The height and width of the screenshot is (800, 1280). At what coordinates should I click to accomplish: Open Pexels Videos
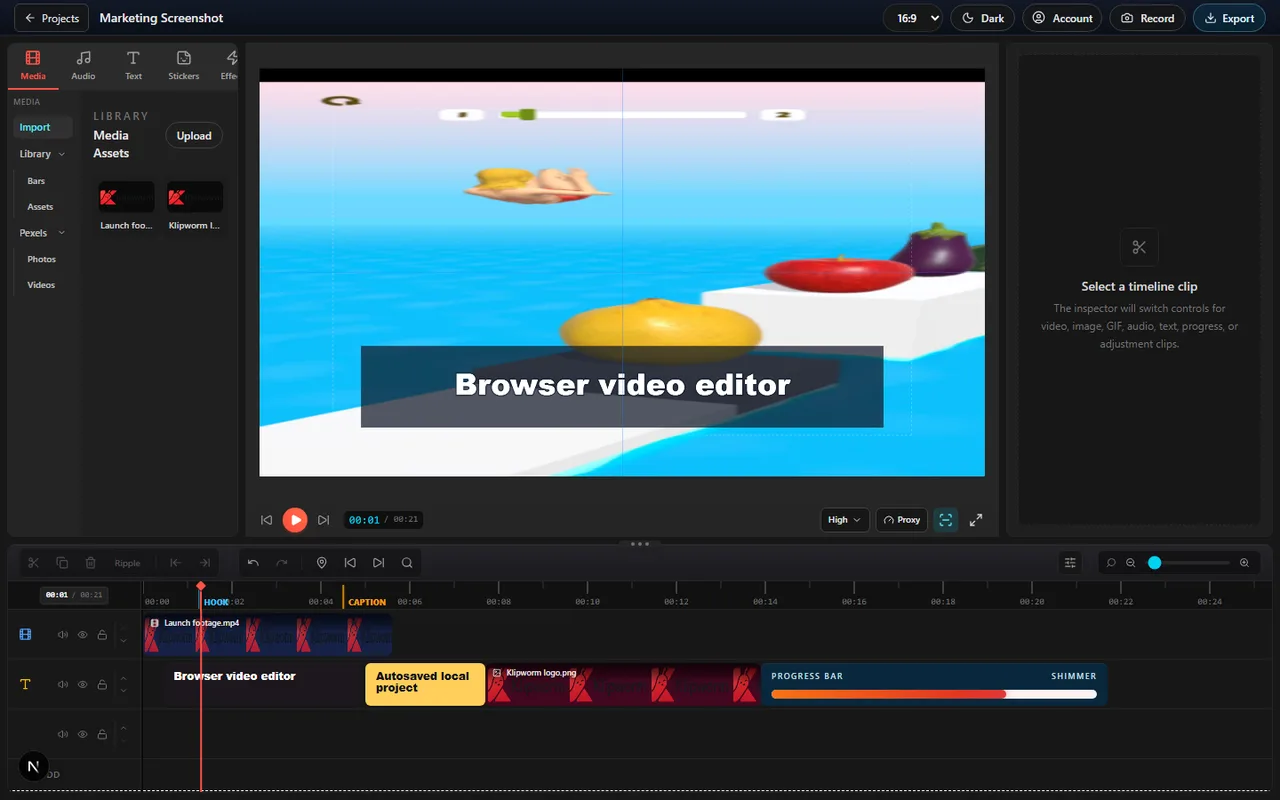click(41, 285)
